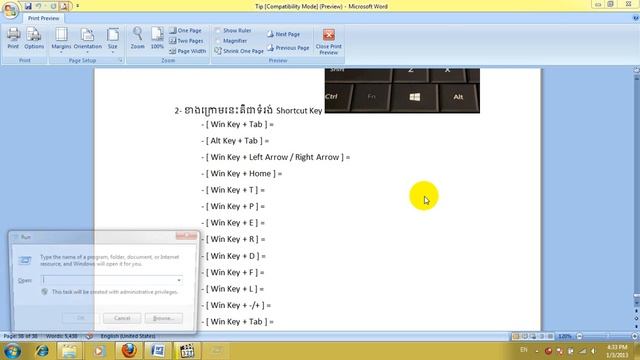Click the disabled OK button in Run dialog
This screenshot has width=640, height=360.
pos(80,318)
